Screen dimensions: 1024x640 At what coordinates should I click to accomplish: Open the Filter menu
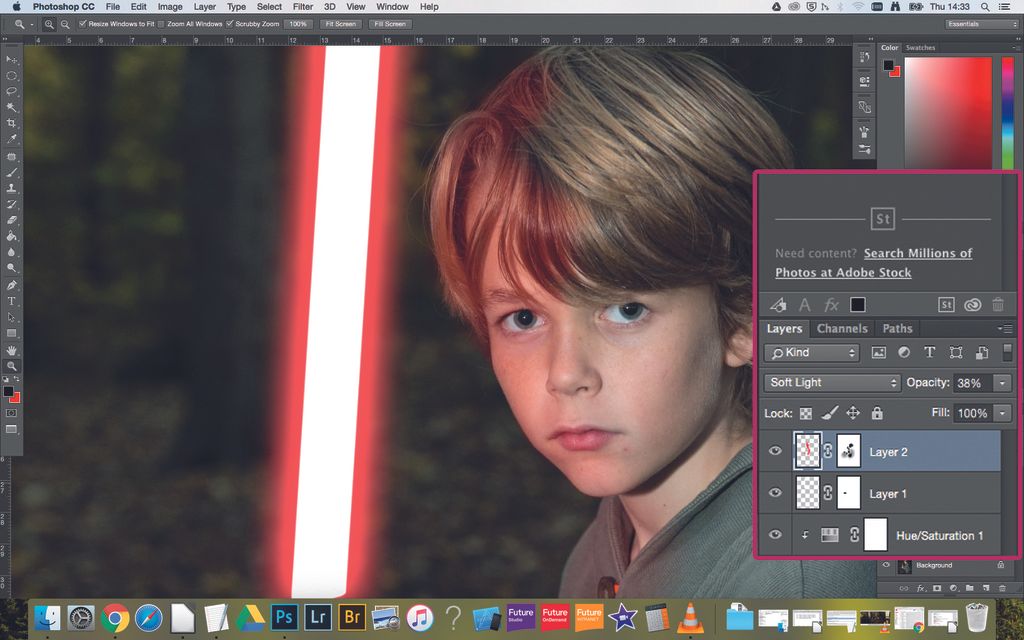point(302,7)
